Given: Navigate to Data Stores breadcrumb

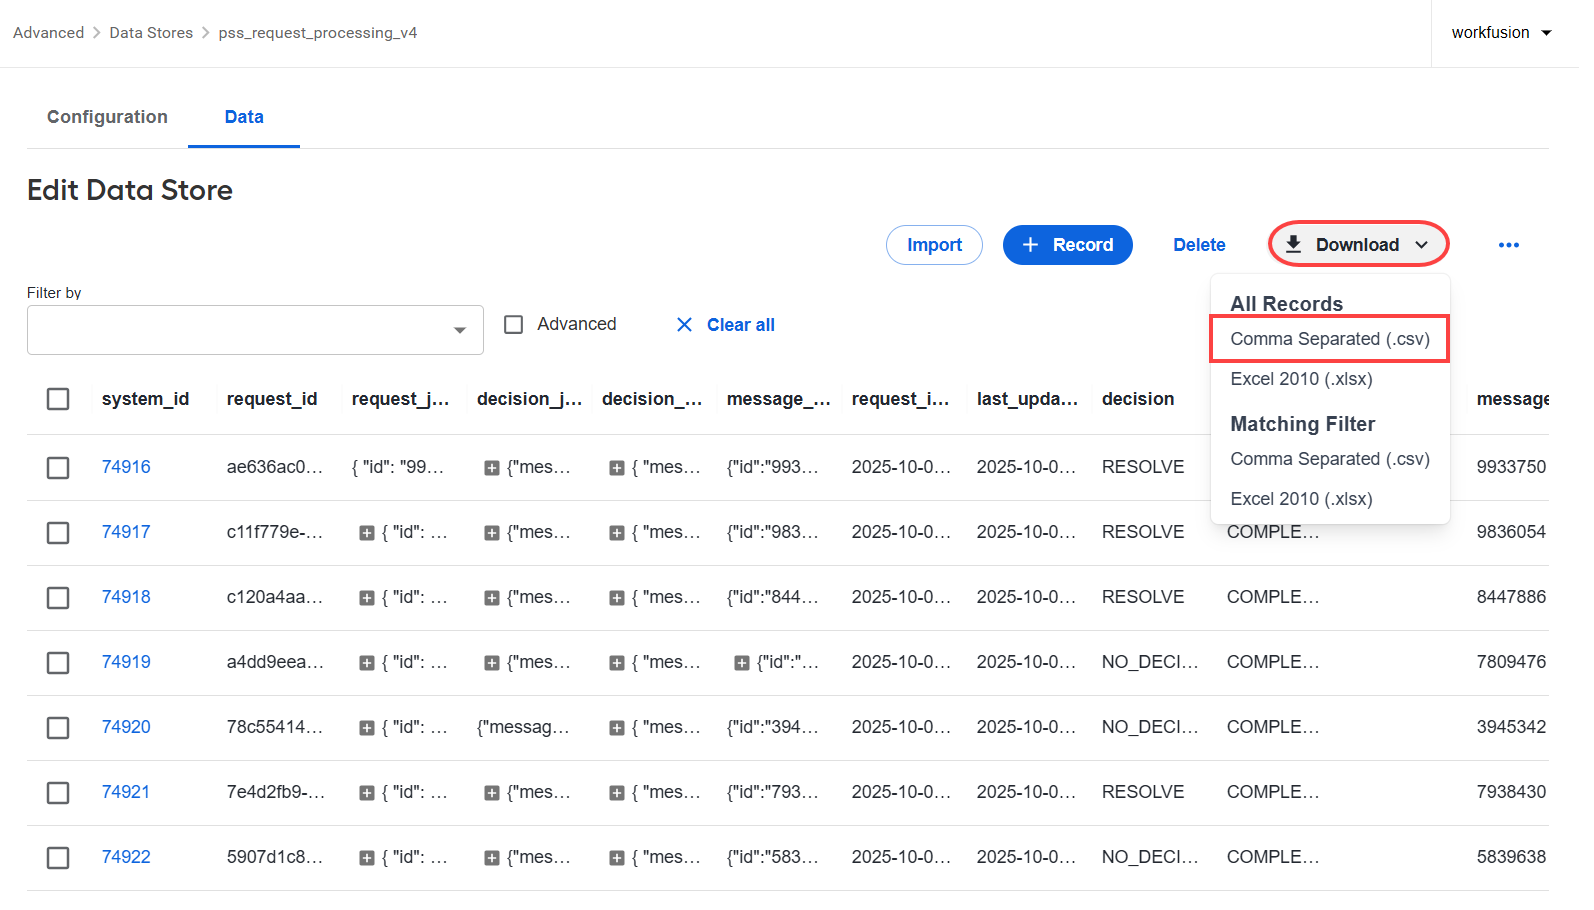Looking at the screenshot, I should click(151, 33).
